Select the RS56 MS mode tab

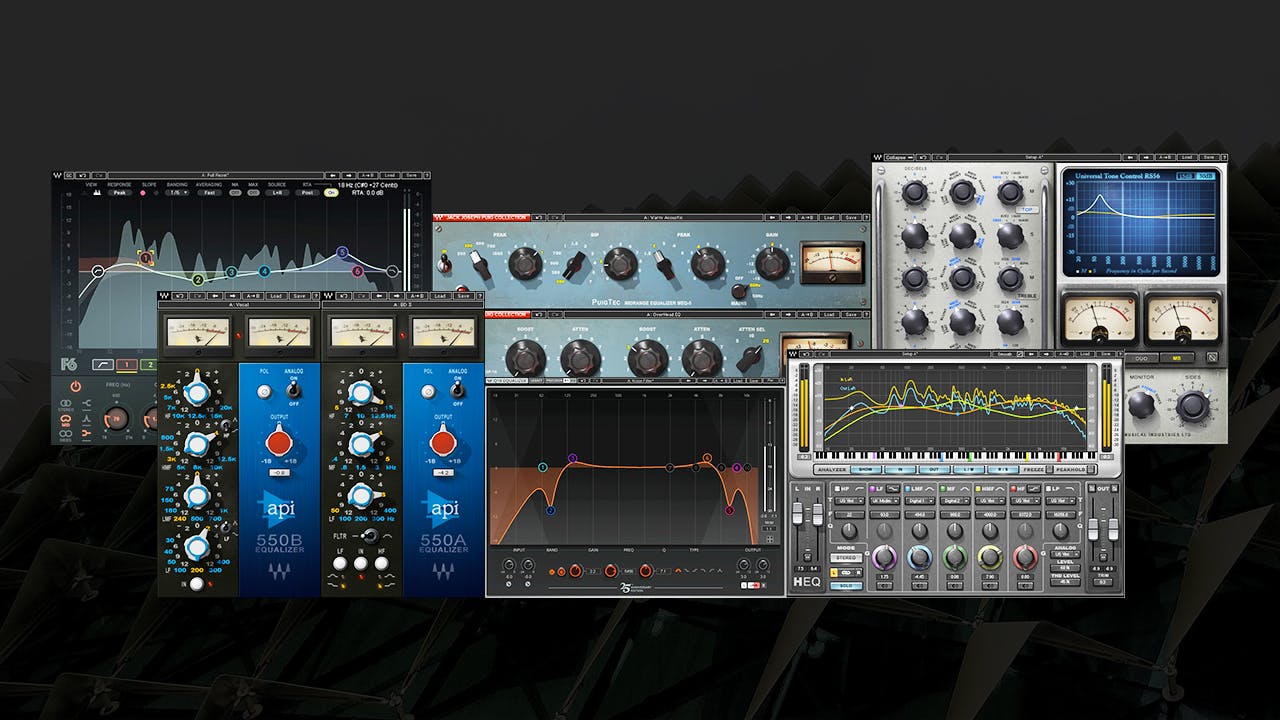(x=1177, y=357)
